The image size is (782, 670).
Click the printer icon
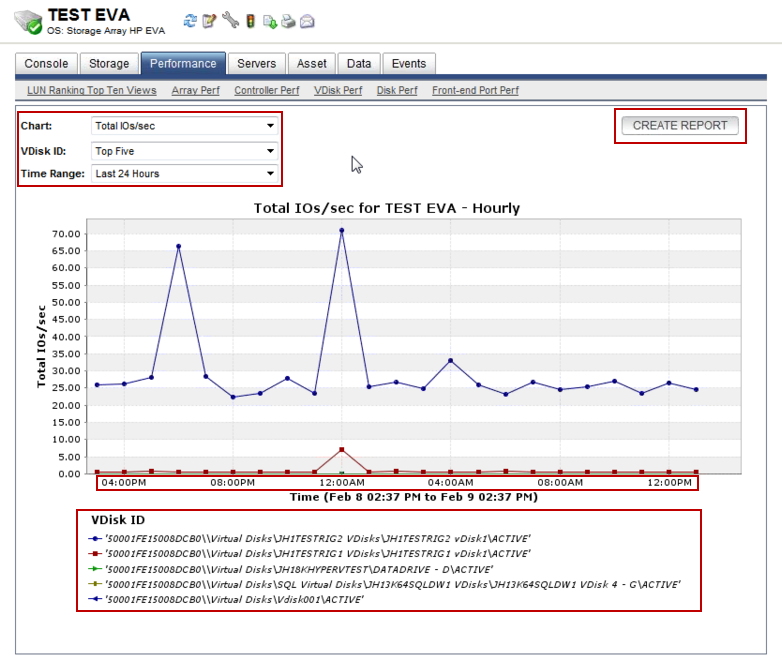coord(288,21)
